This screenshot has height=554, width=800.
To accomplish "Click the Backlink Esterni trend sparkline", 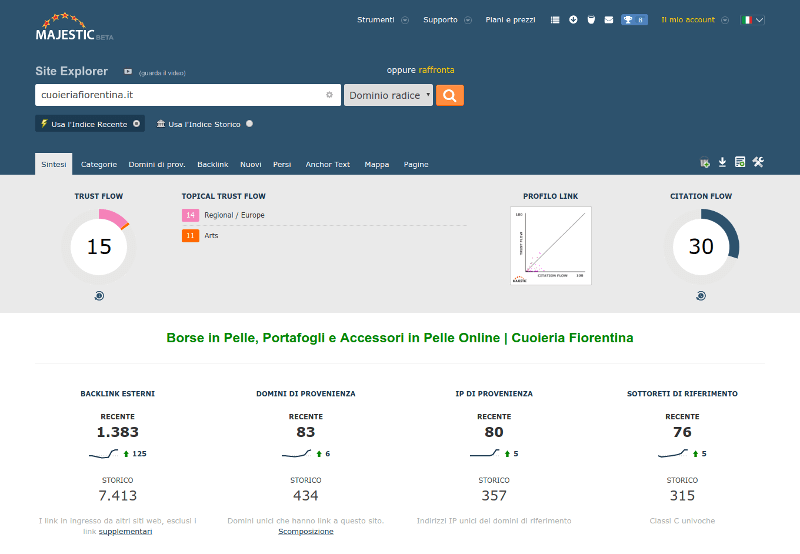I will (104, 454).
